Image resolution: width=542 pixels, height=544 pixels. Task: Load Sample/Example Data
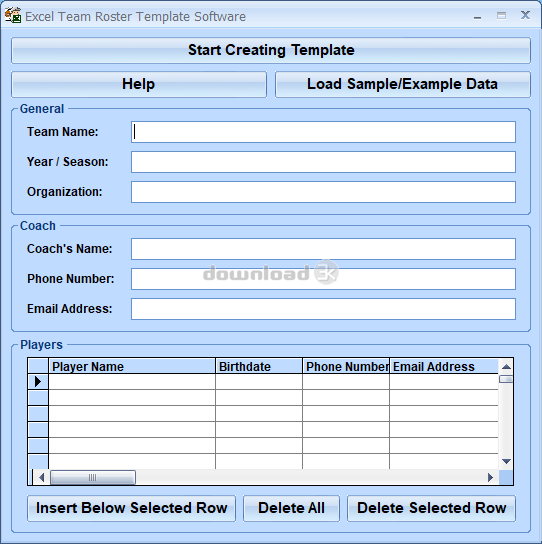point(403,84)
